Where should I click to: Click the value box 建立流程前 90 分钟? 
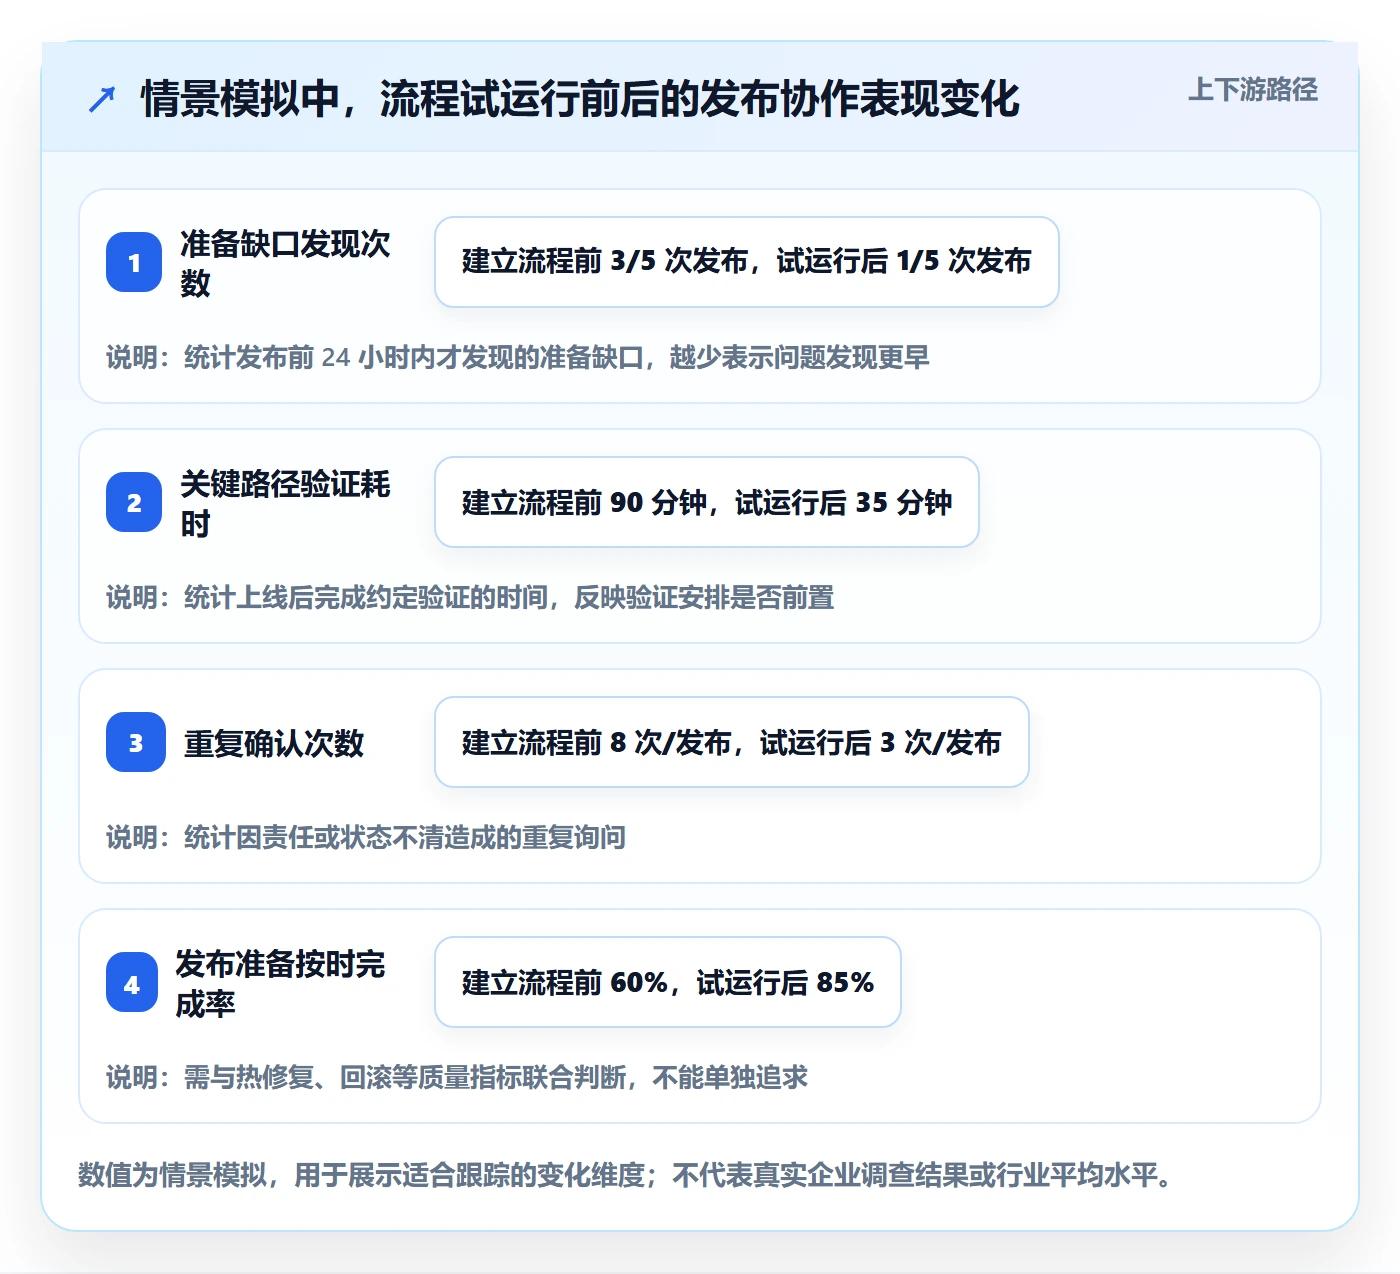tap(707, 502)
